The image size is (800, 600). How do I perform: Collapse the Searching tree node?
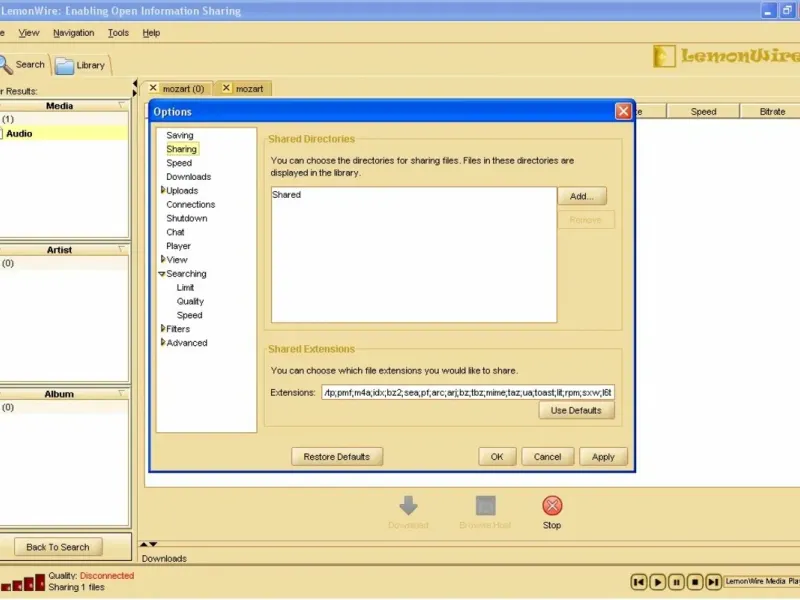click(x=162, y=274)
